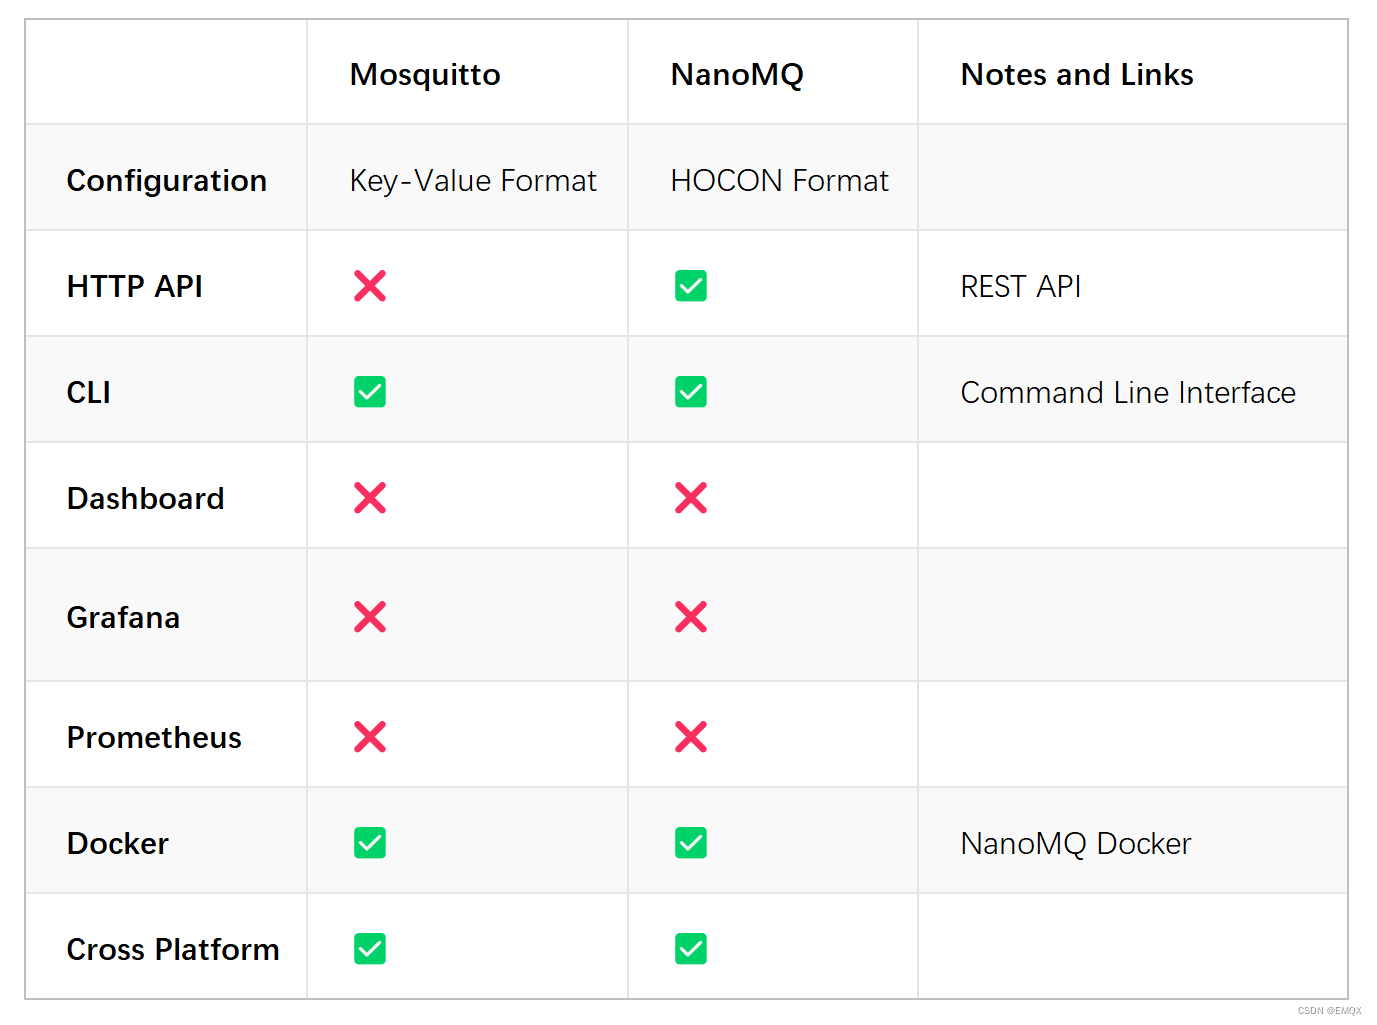
Task: Click the Mosquitto column header
Action: (x=425, y=75)
